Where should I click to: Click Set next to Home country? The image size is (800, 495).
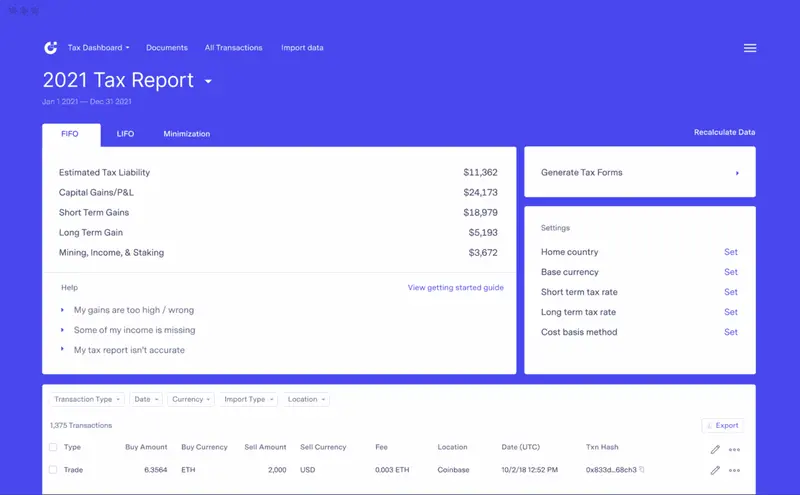coord(731,252)
